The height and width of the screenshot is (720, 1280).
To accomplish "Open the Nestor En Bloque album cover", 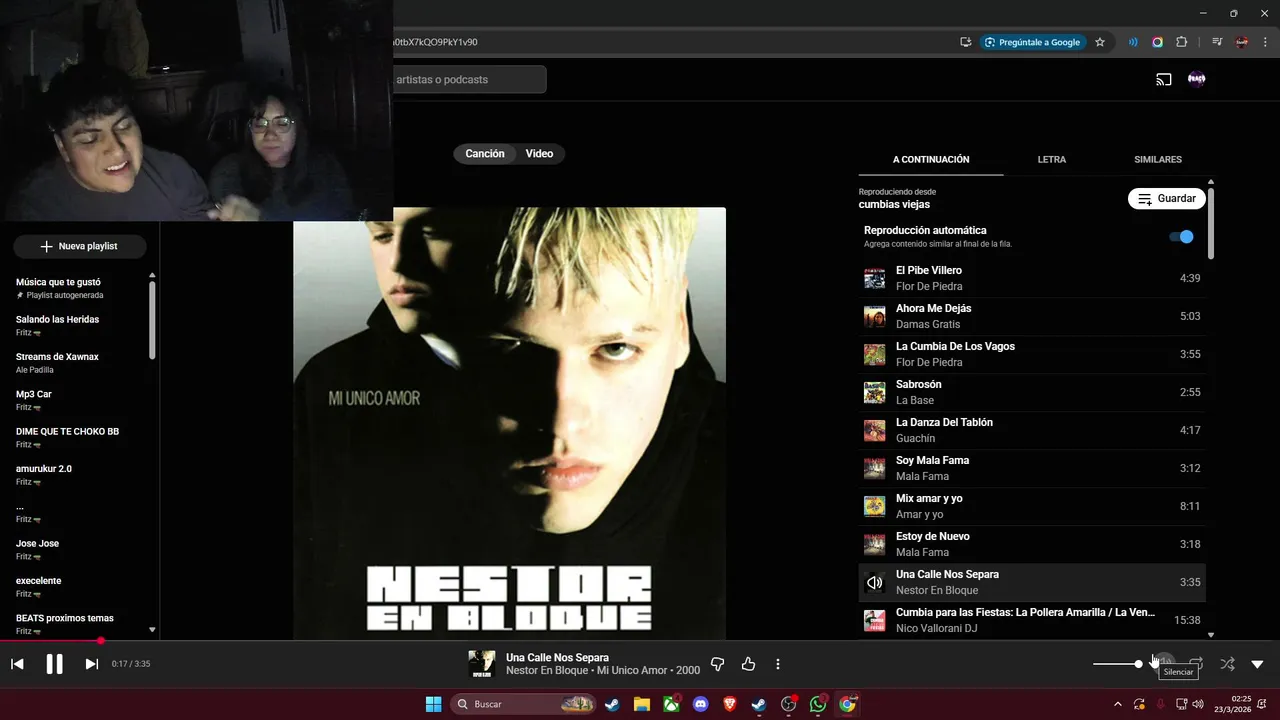I will [509, 423].
